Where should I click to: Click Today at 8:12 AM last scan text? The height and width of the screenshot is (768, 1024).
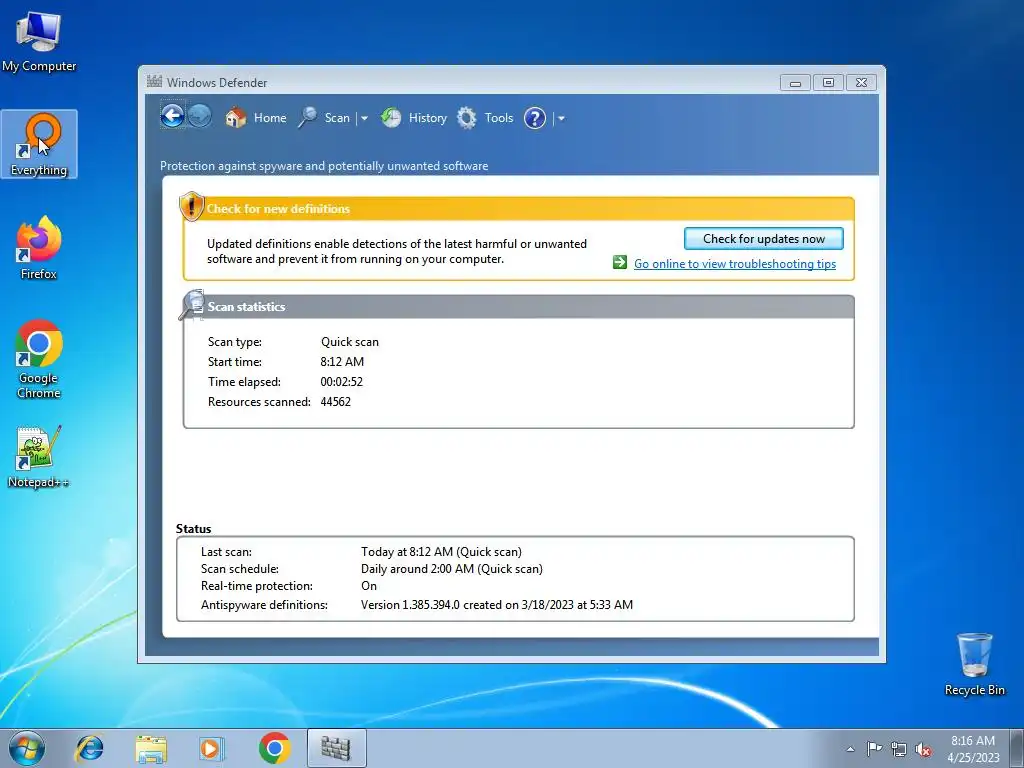(x=441, y=552)
